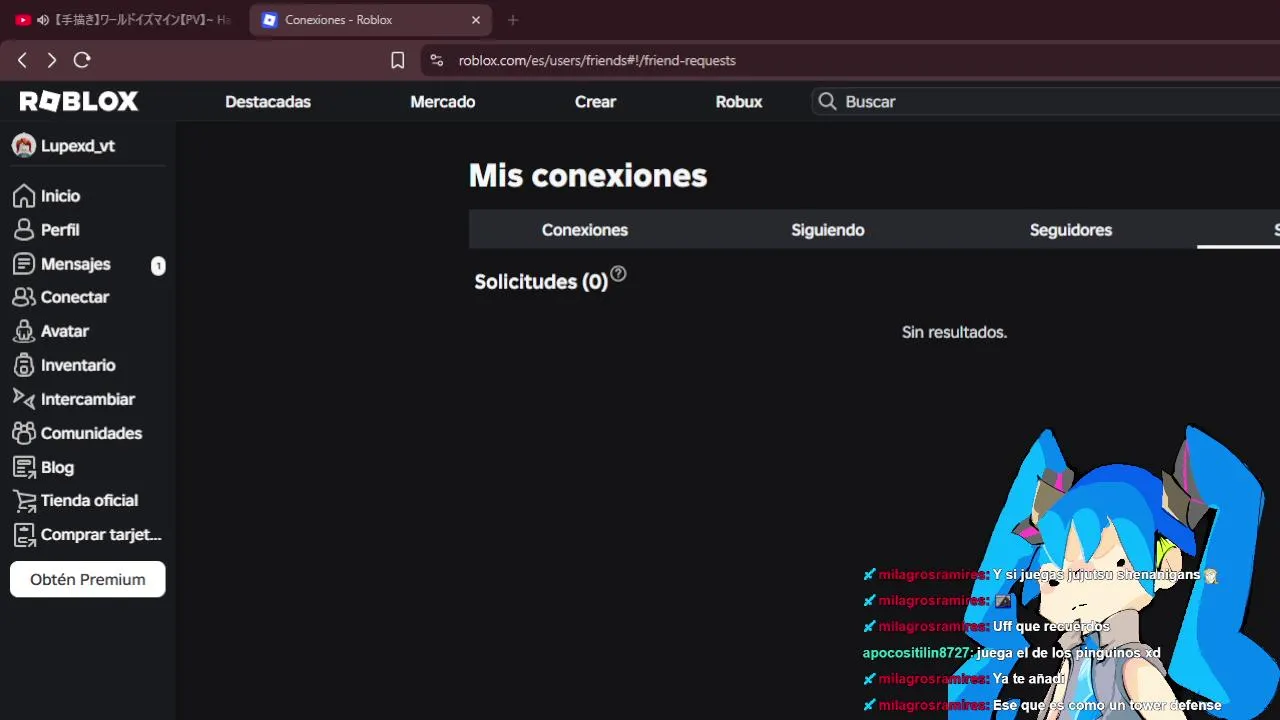Click the browser back arrow
The width and height of the screenshot is (1280, 720).
tap(22, 60)
